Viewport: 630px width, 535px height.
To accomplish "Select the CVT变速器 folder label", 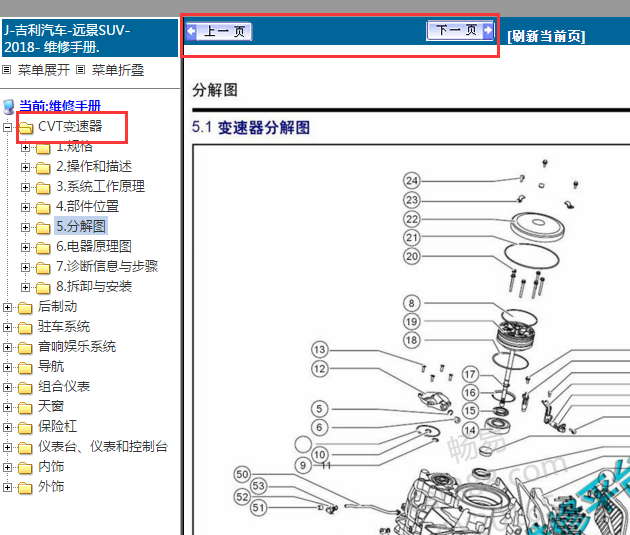I will pos(70,126).
